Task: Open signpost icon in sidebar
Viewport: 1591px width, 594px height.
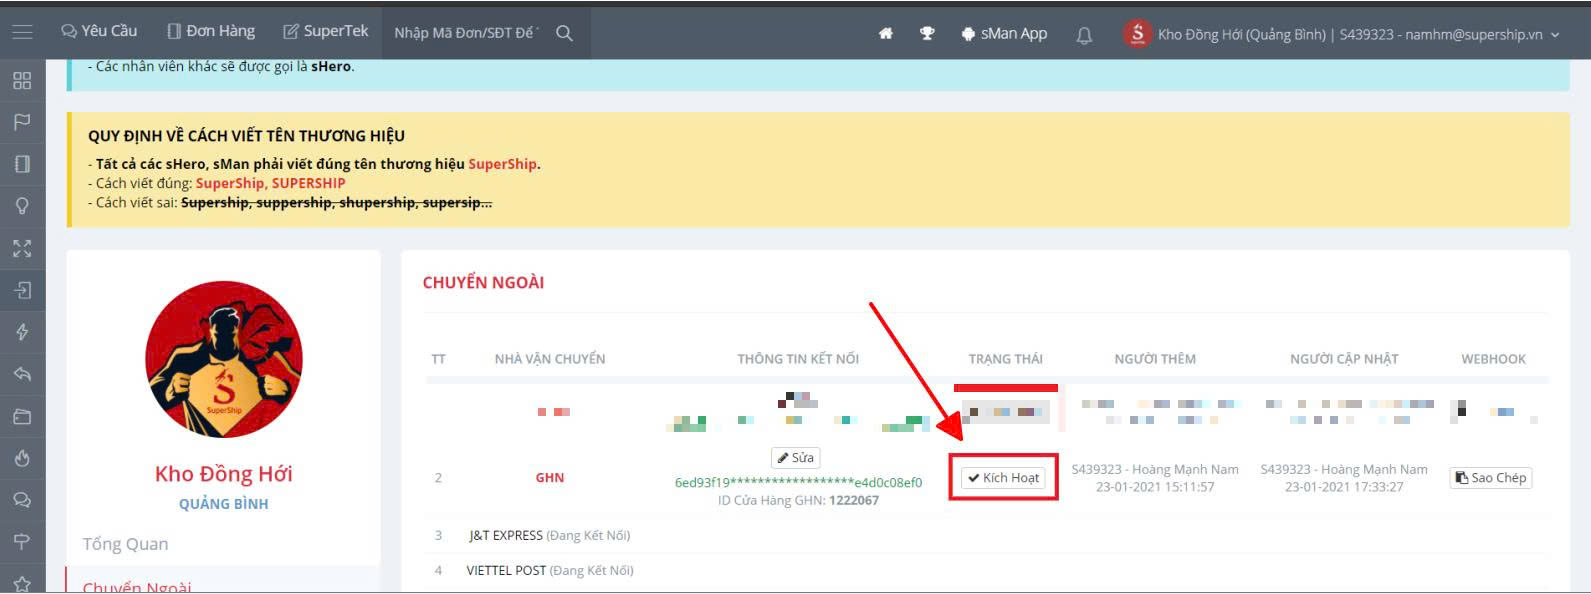Action: point(22,542)
